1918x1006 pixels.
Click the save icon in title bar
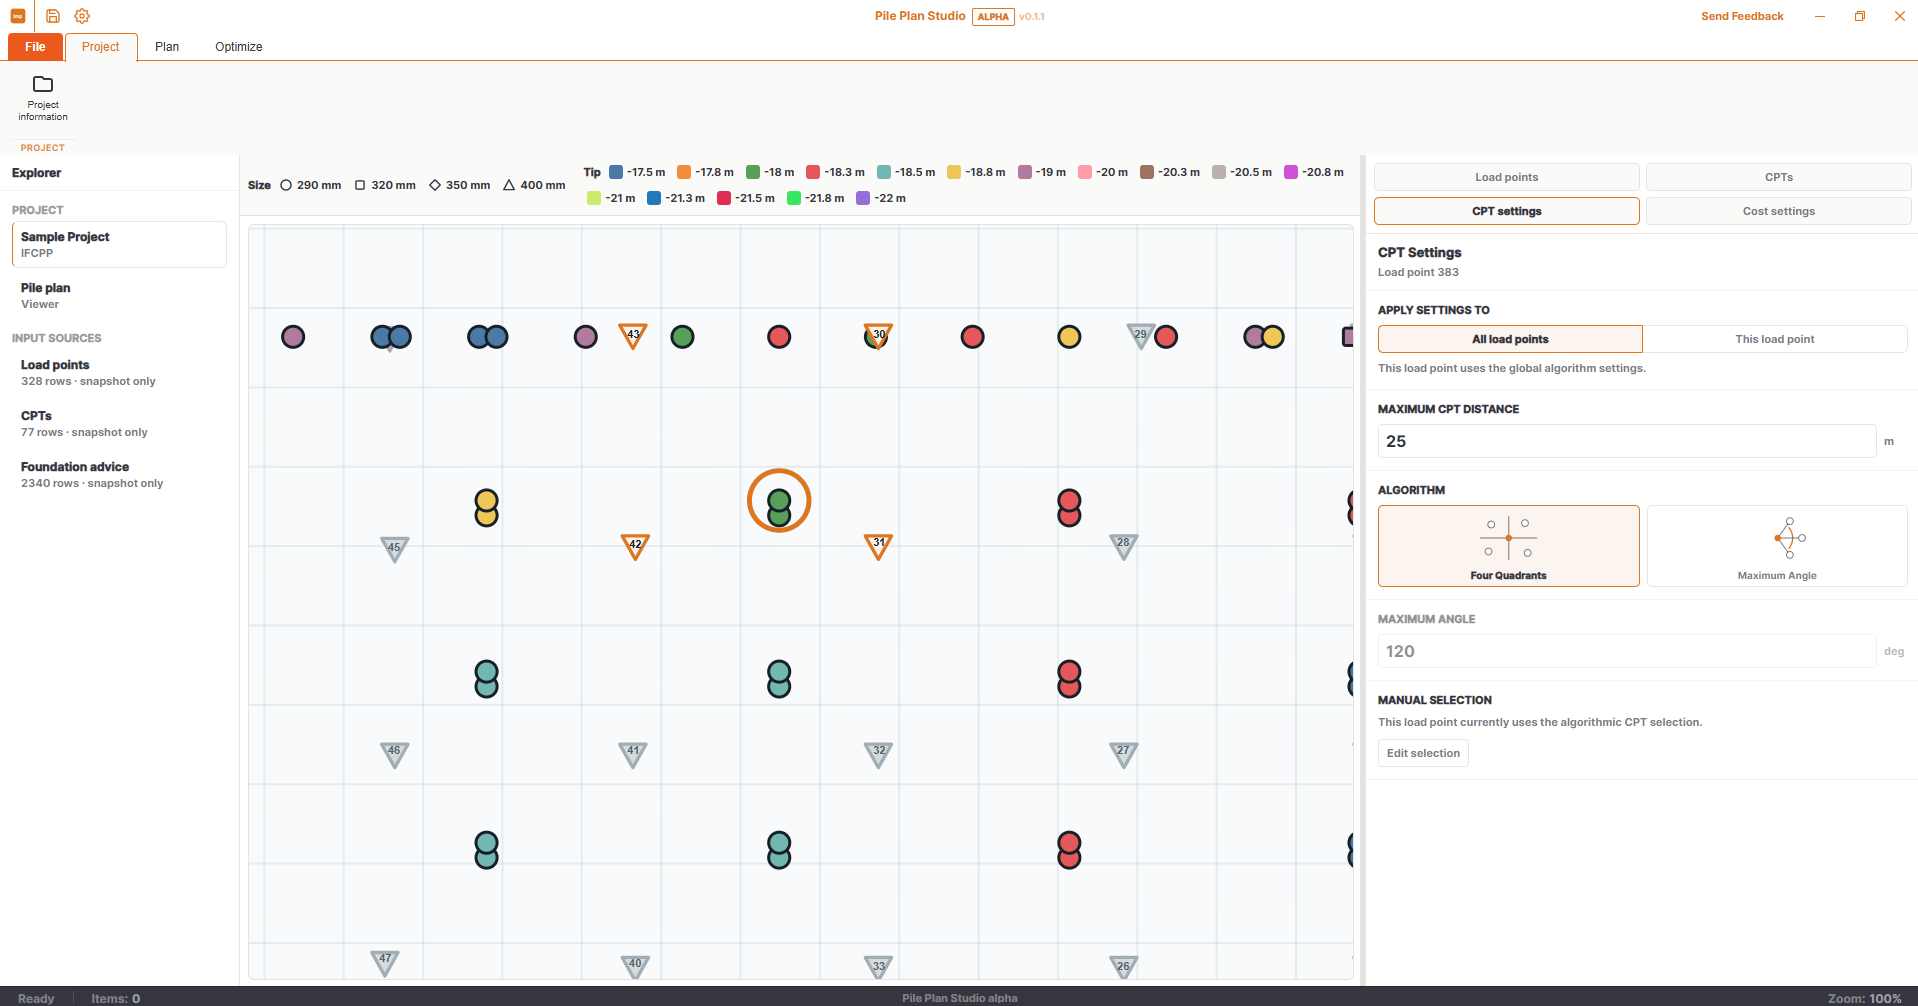(53, 16)
